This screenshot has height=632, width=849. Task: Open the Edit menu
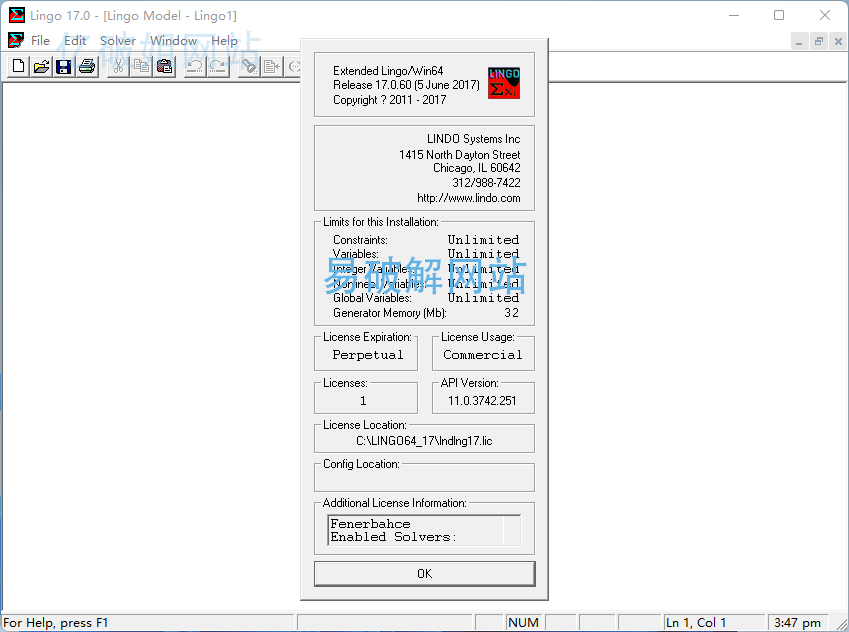tap(75, 41)
